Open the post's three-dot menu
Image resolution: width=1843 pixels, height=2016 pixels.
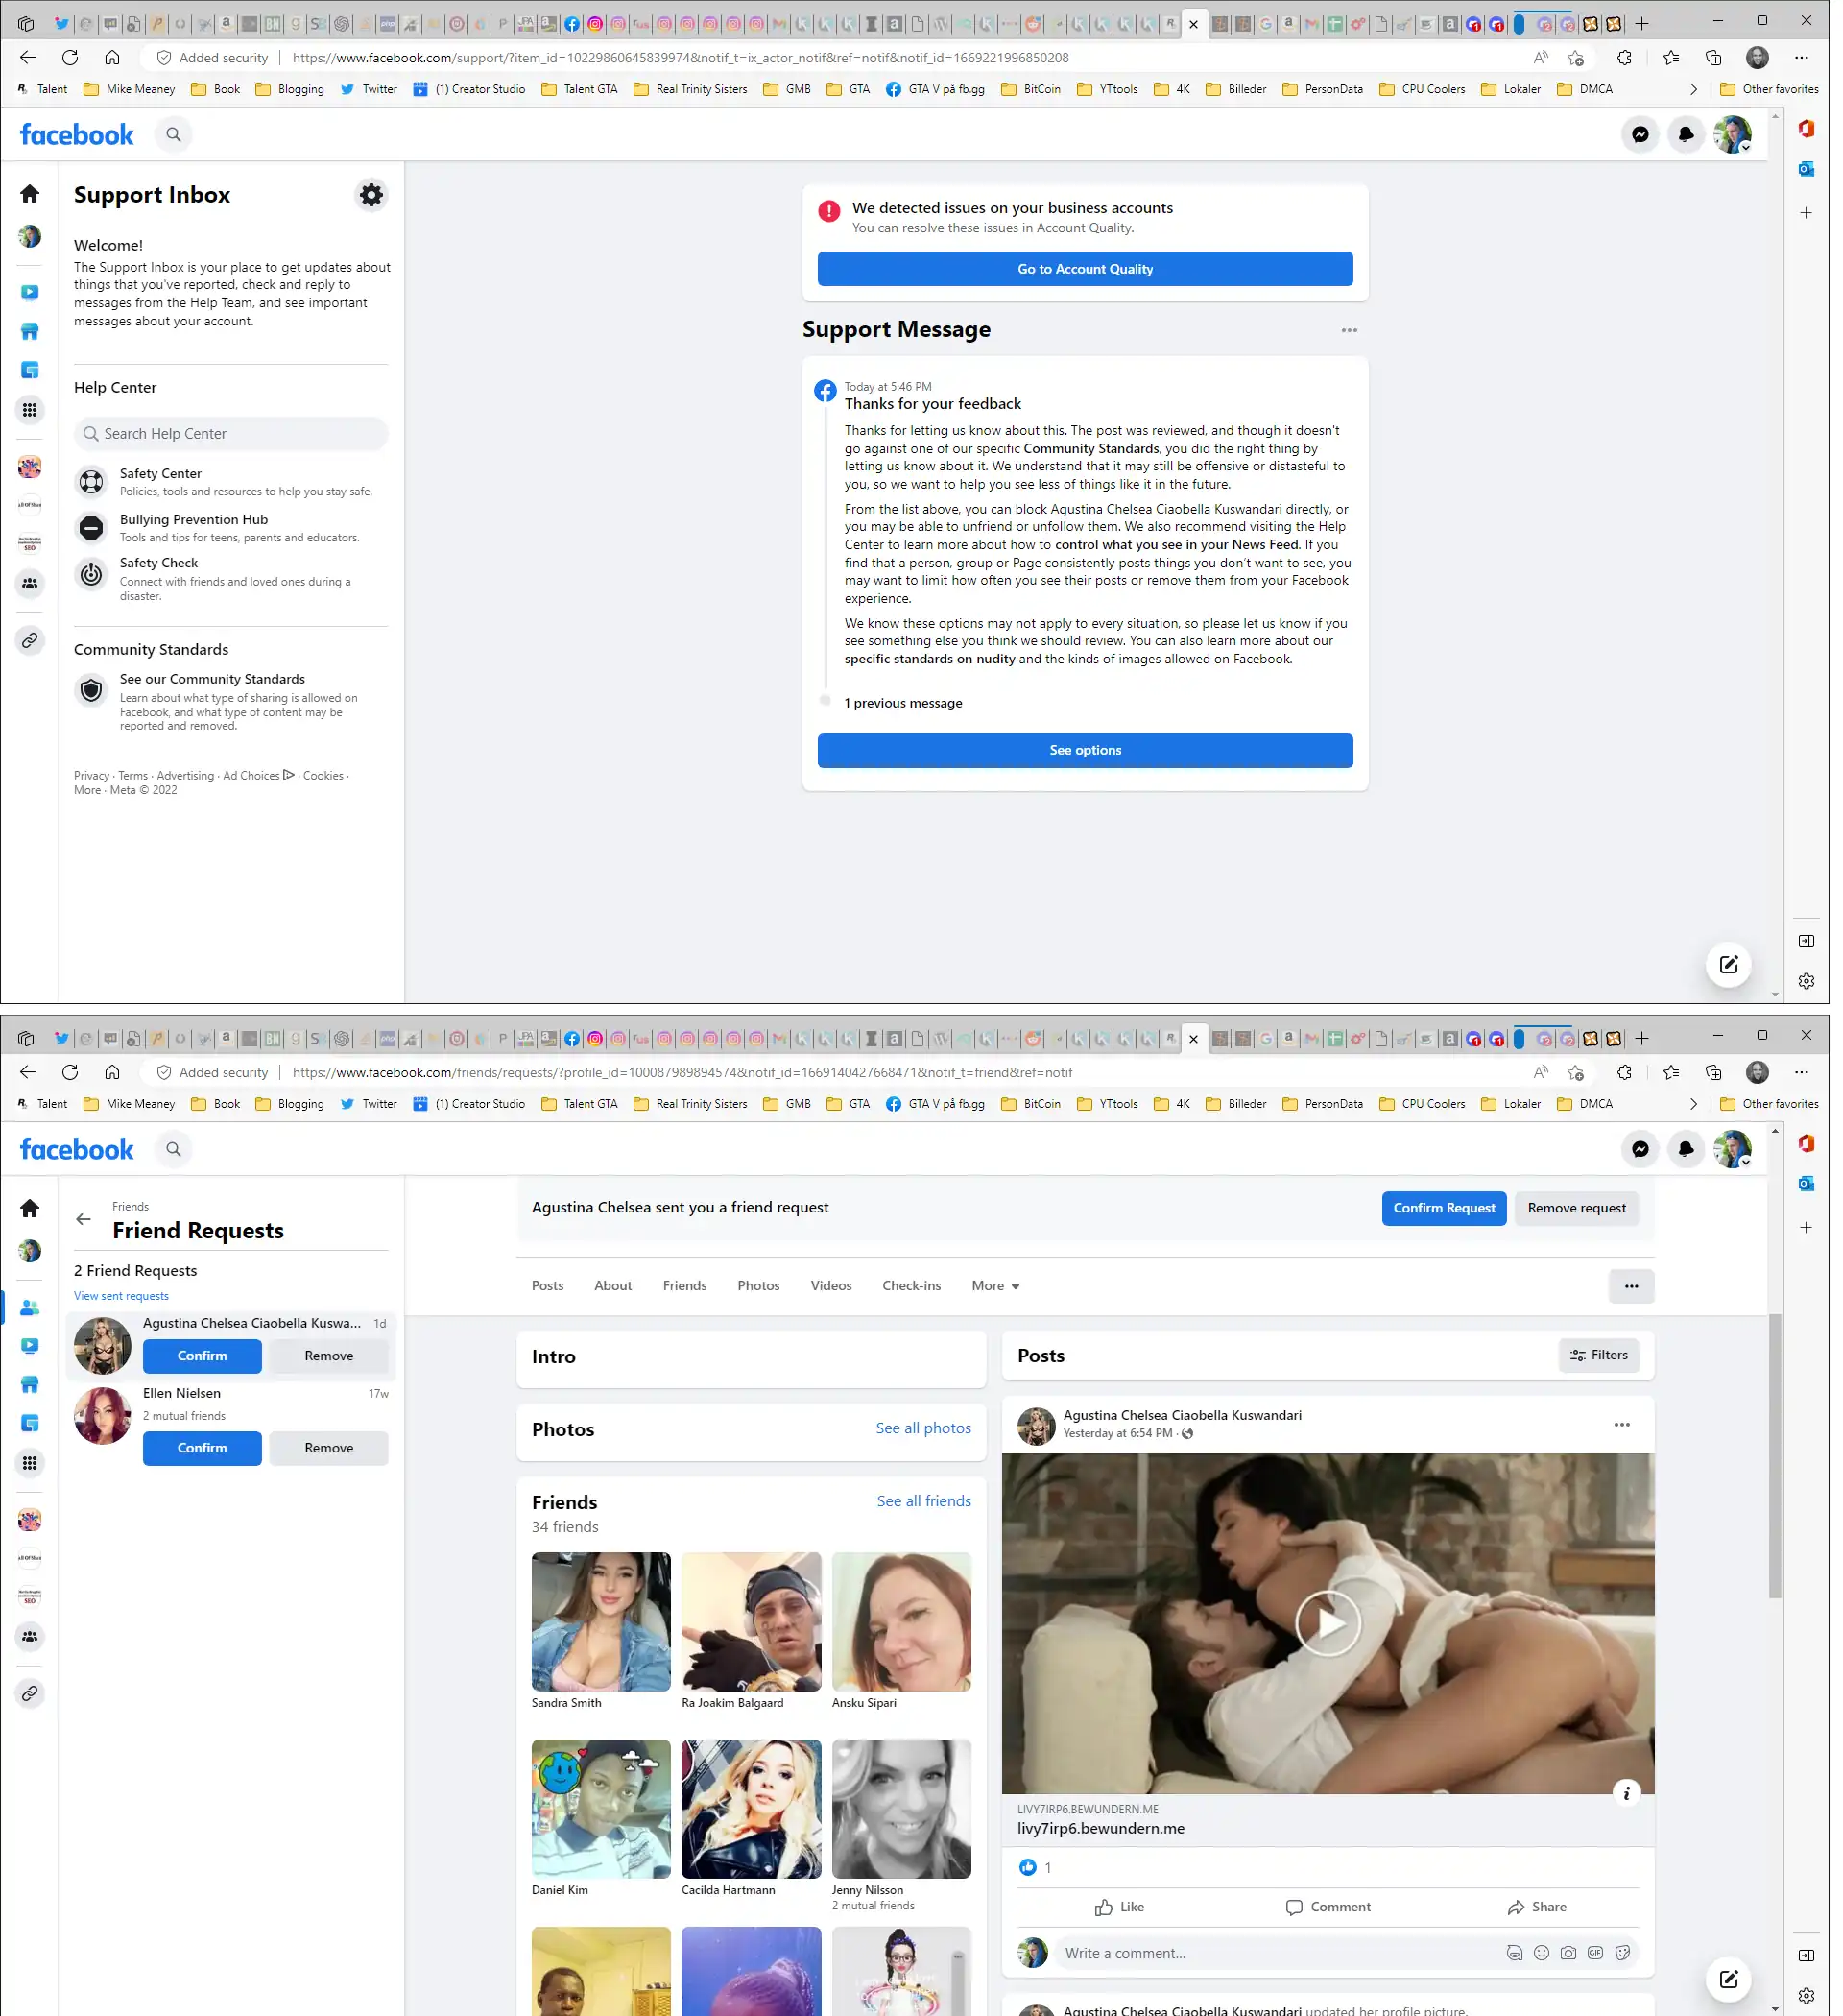(x=1621, y=1424)
